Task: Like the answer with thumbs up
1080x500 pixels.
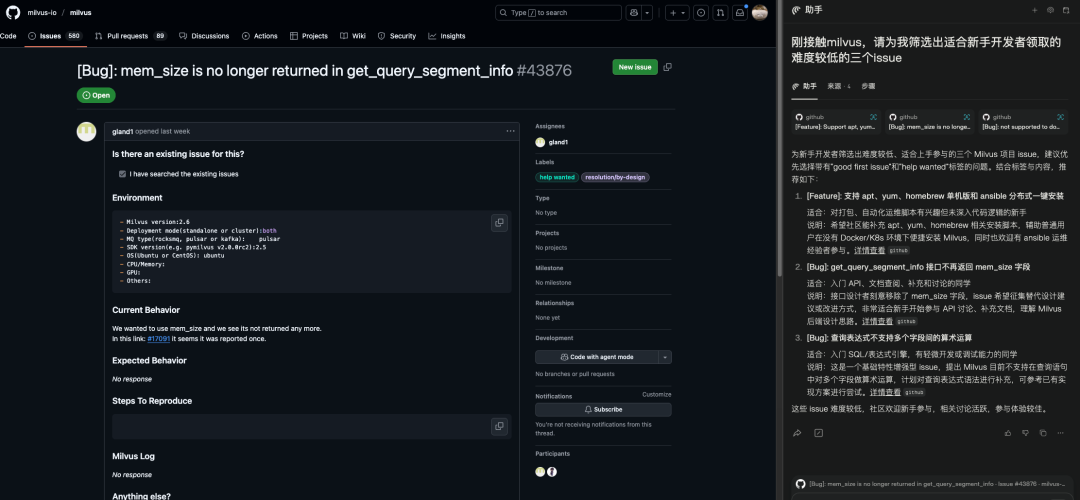Action: click(x=1008, y=433)
